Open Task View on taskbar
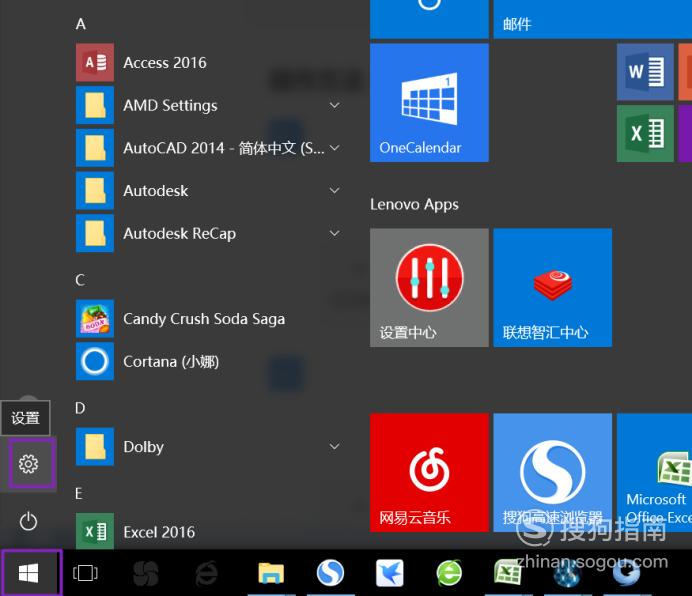 pyautogui.click(x=85, y=573)
